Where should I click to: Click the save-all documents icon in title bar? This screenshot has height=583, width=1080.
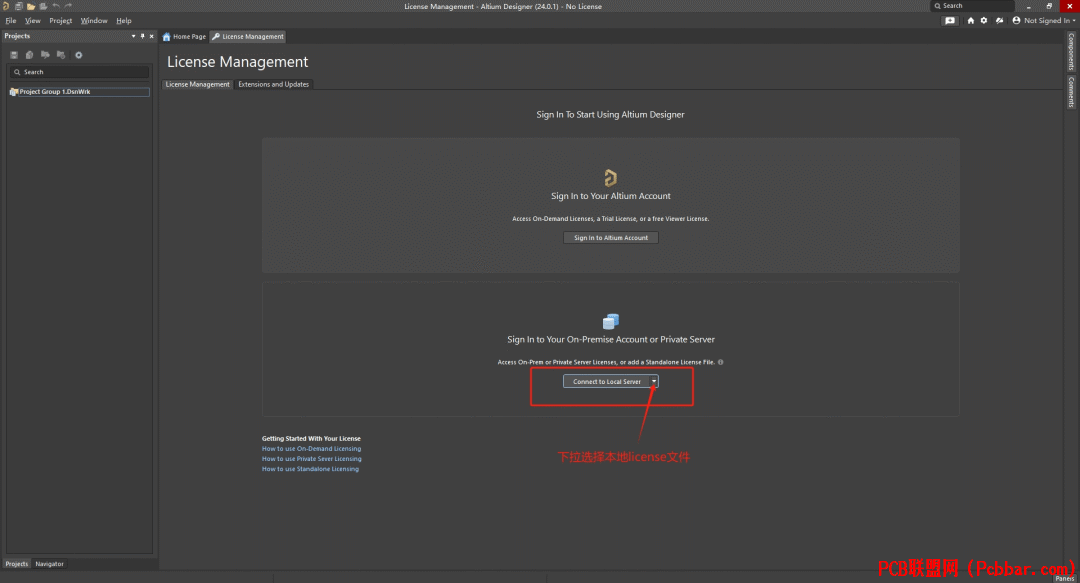pos(19,6)
